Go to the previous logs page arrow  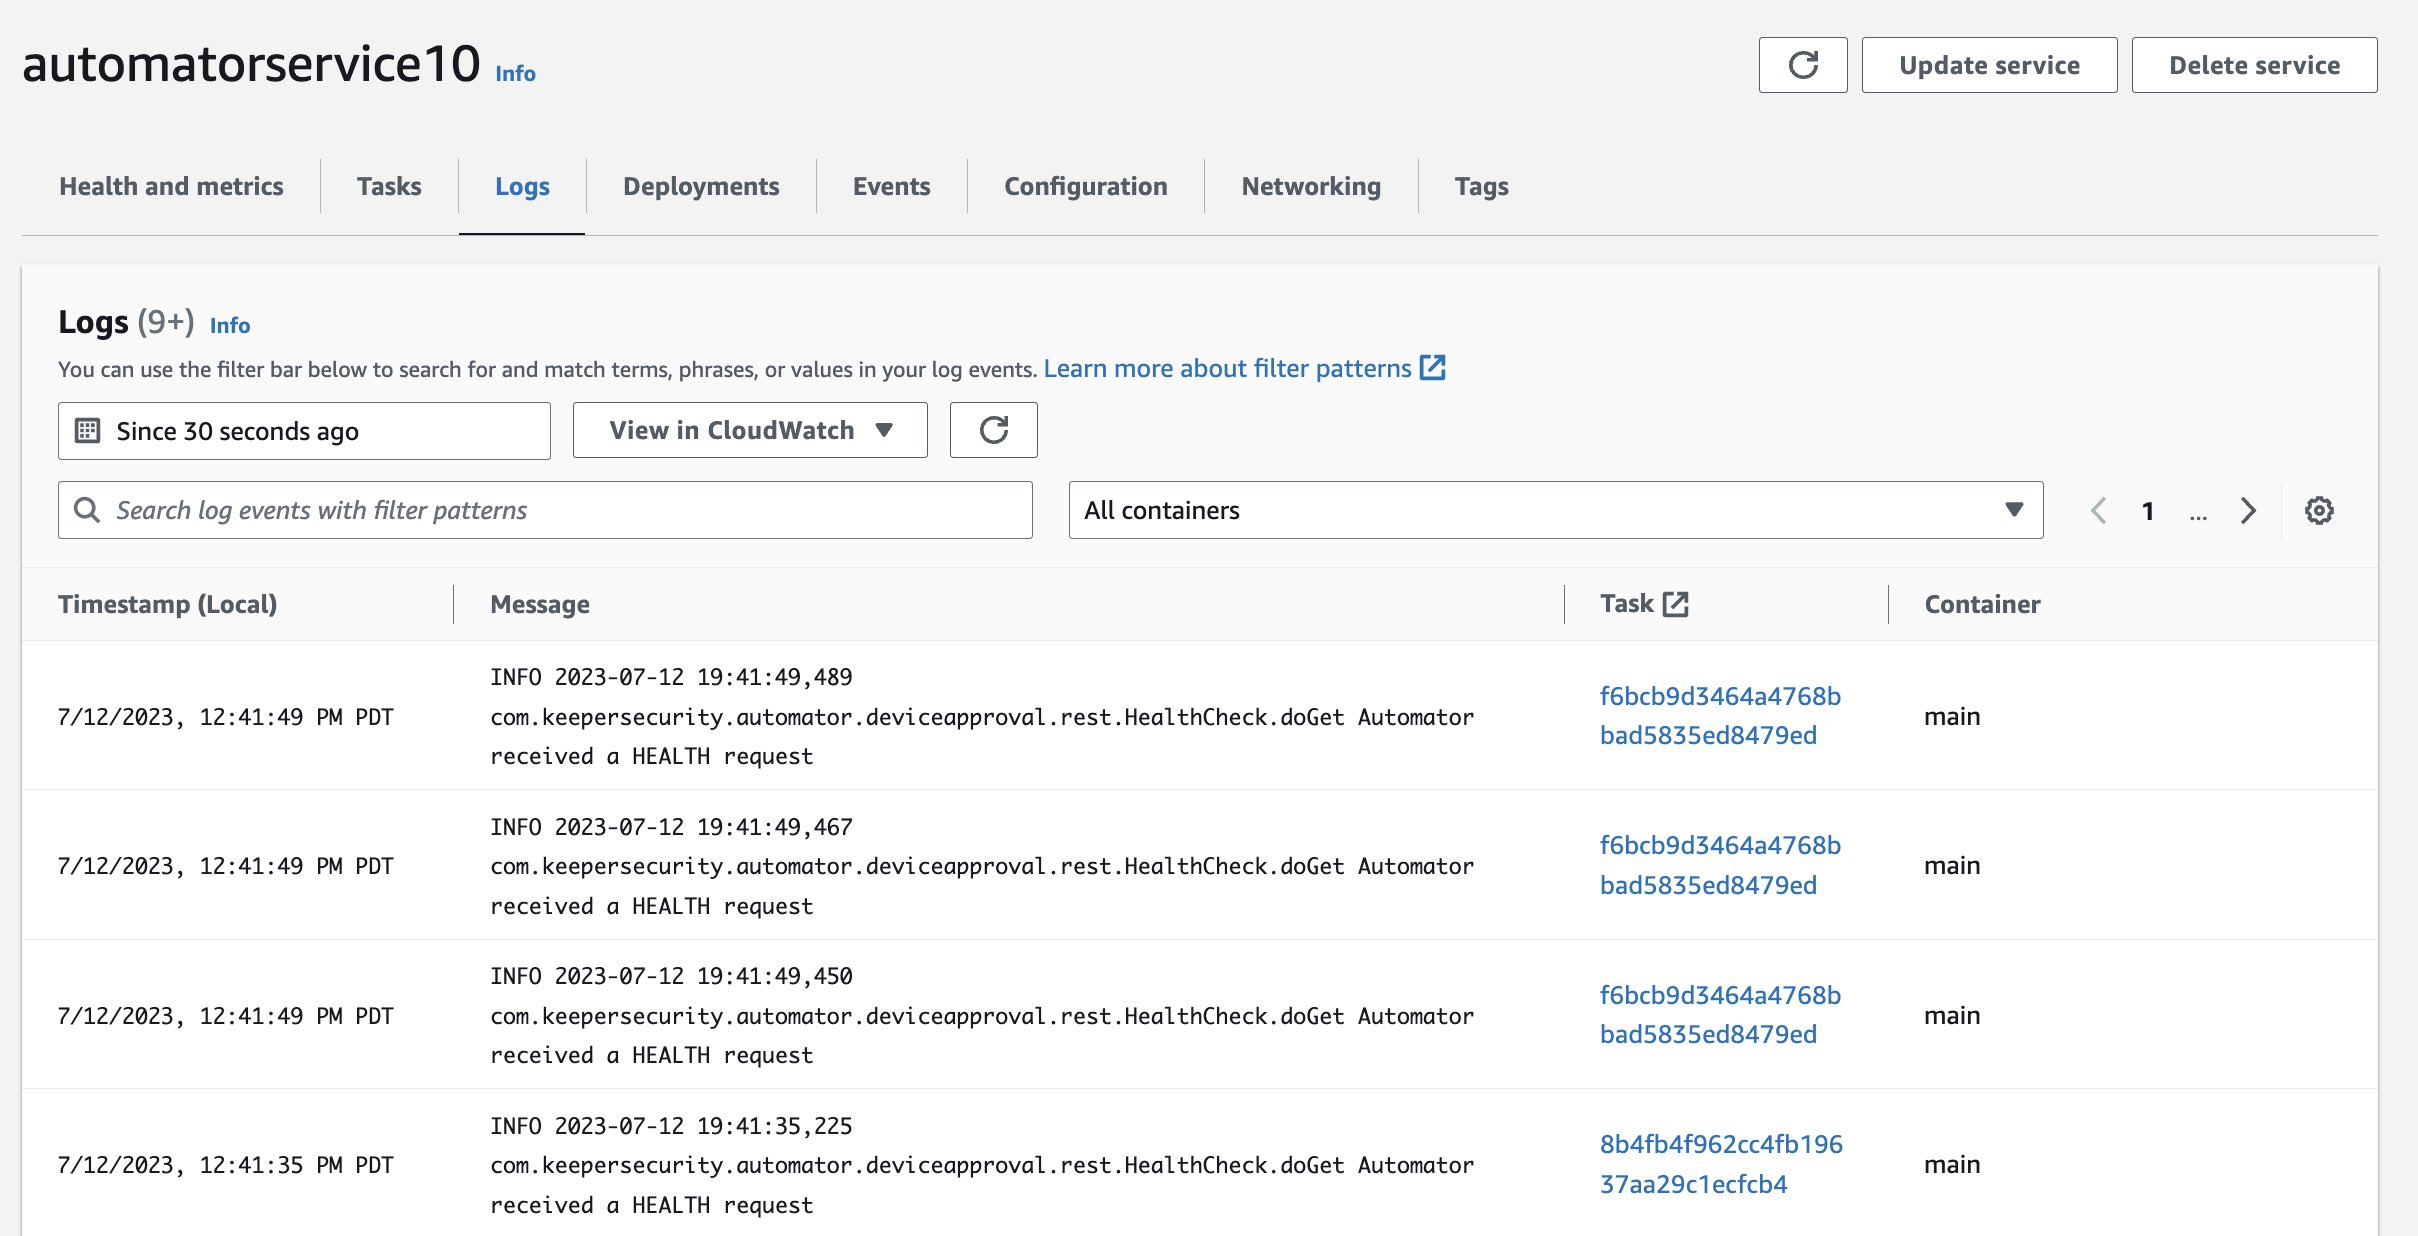(x=2098, y=510)
